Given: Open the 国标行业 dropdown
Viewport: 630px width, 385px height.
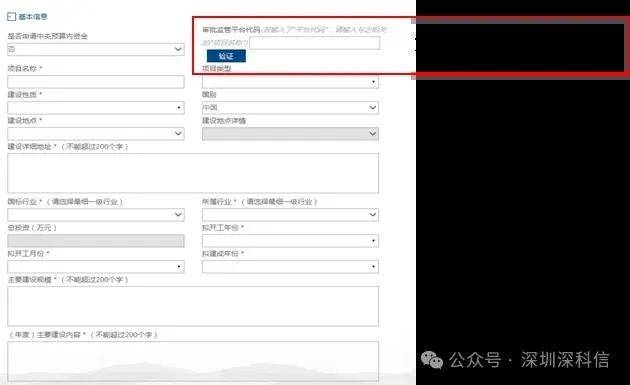Looking at the screenshot, I should (x=96, y=215).
